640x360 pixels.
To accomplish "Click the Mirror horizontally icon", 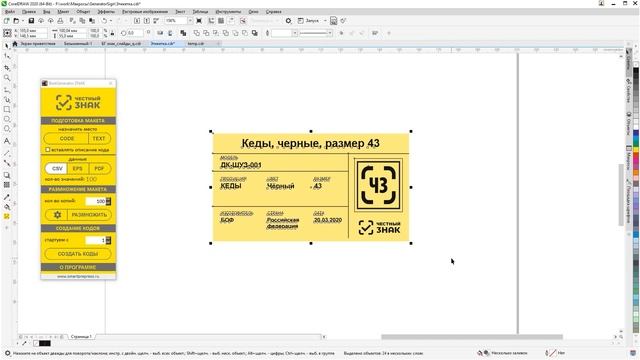I will click(160, 33).
